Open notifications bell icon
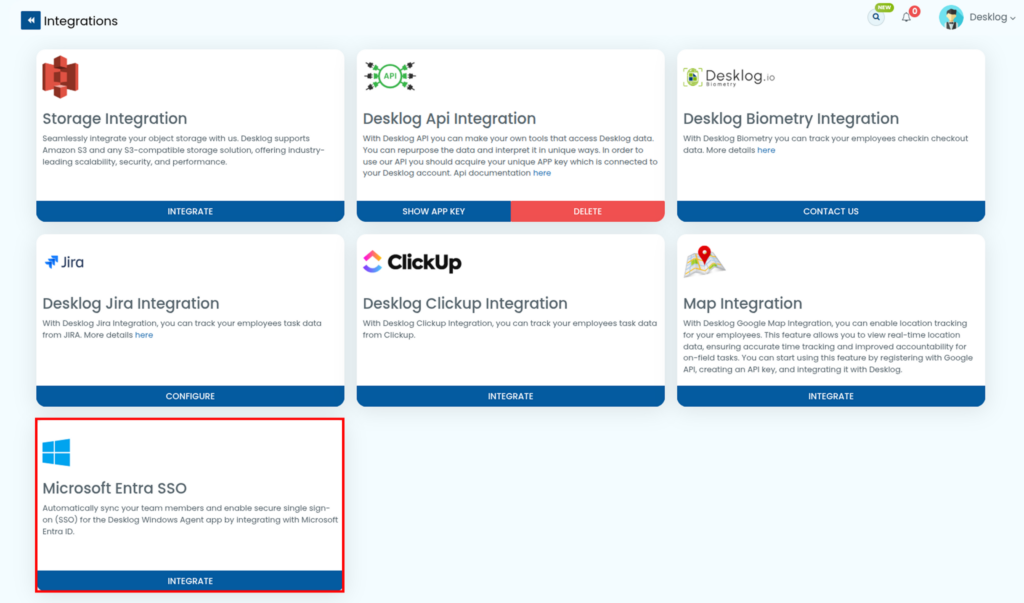Image resolution: width=1024 pixels, height=603 pixels. [x=906, y=18]
